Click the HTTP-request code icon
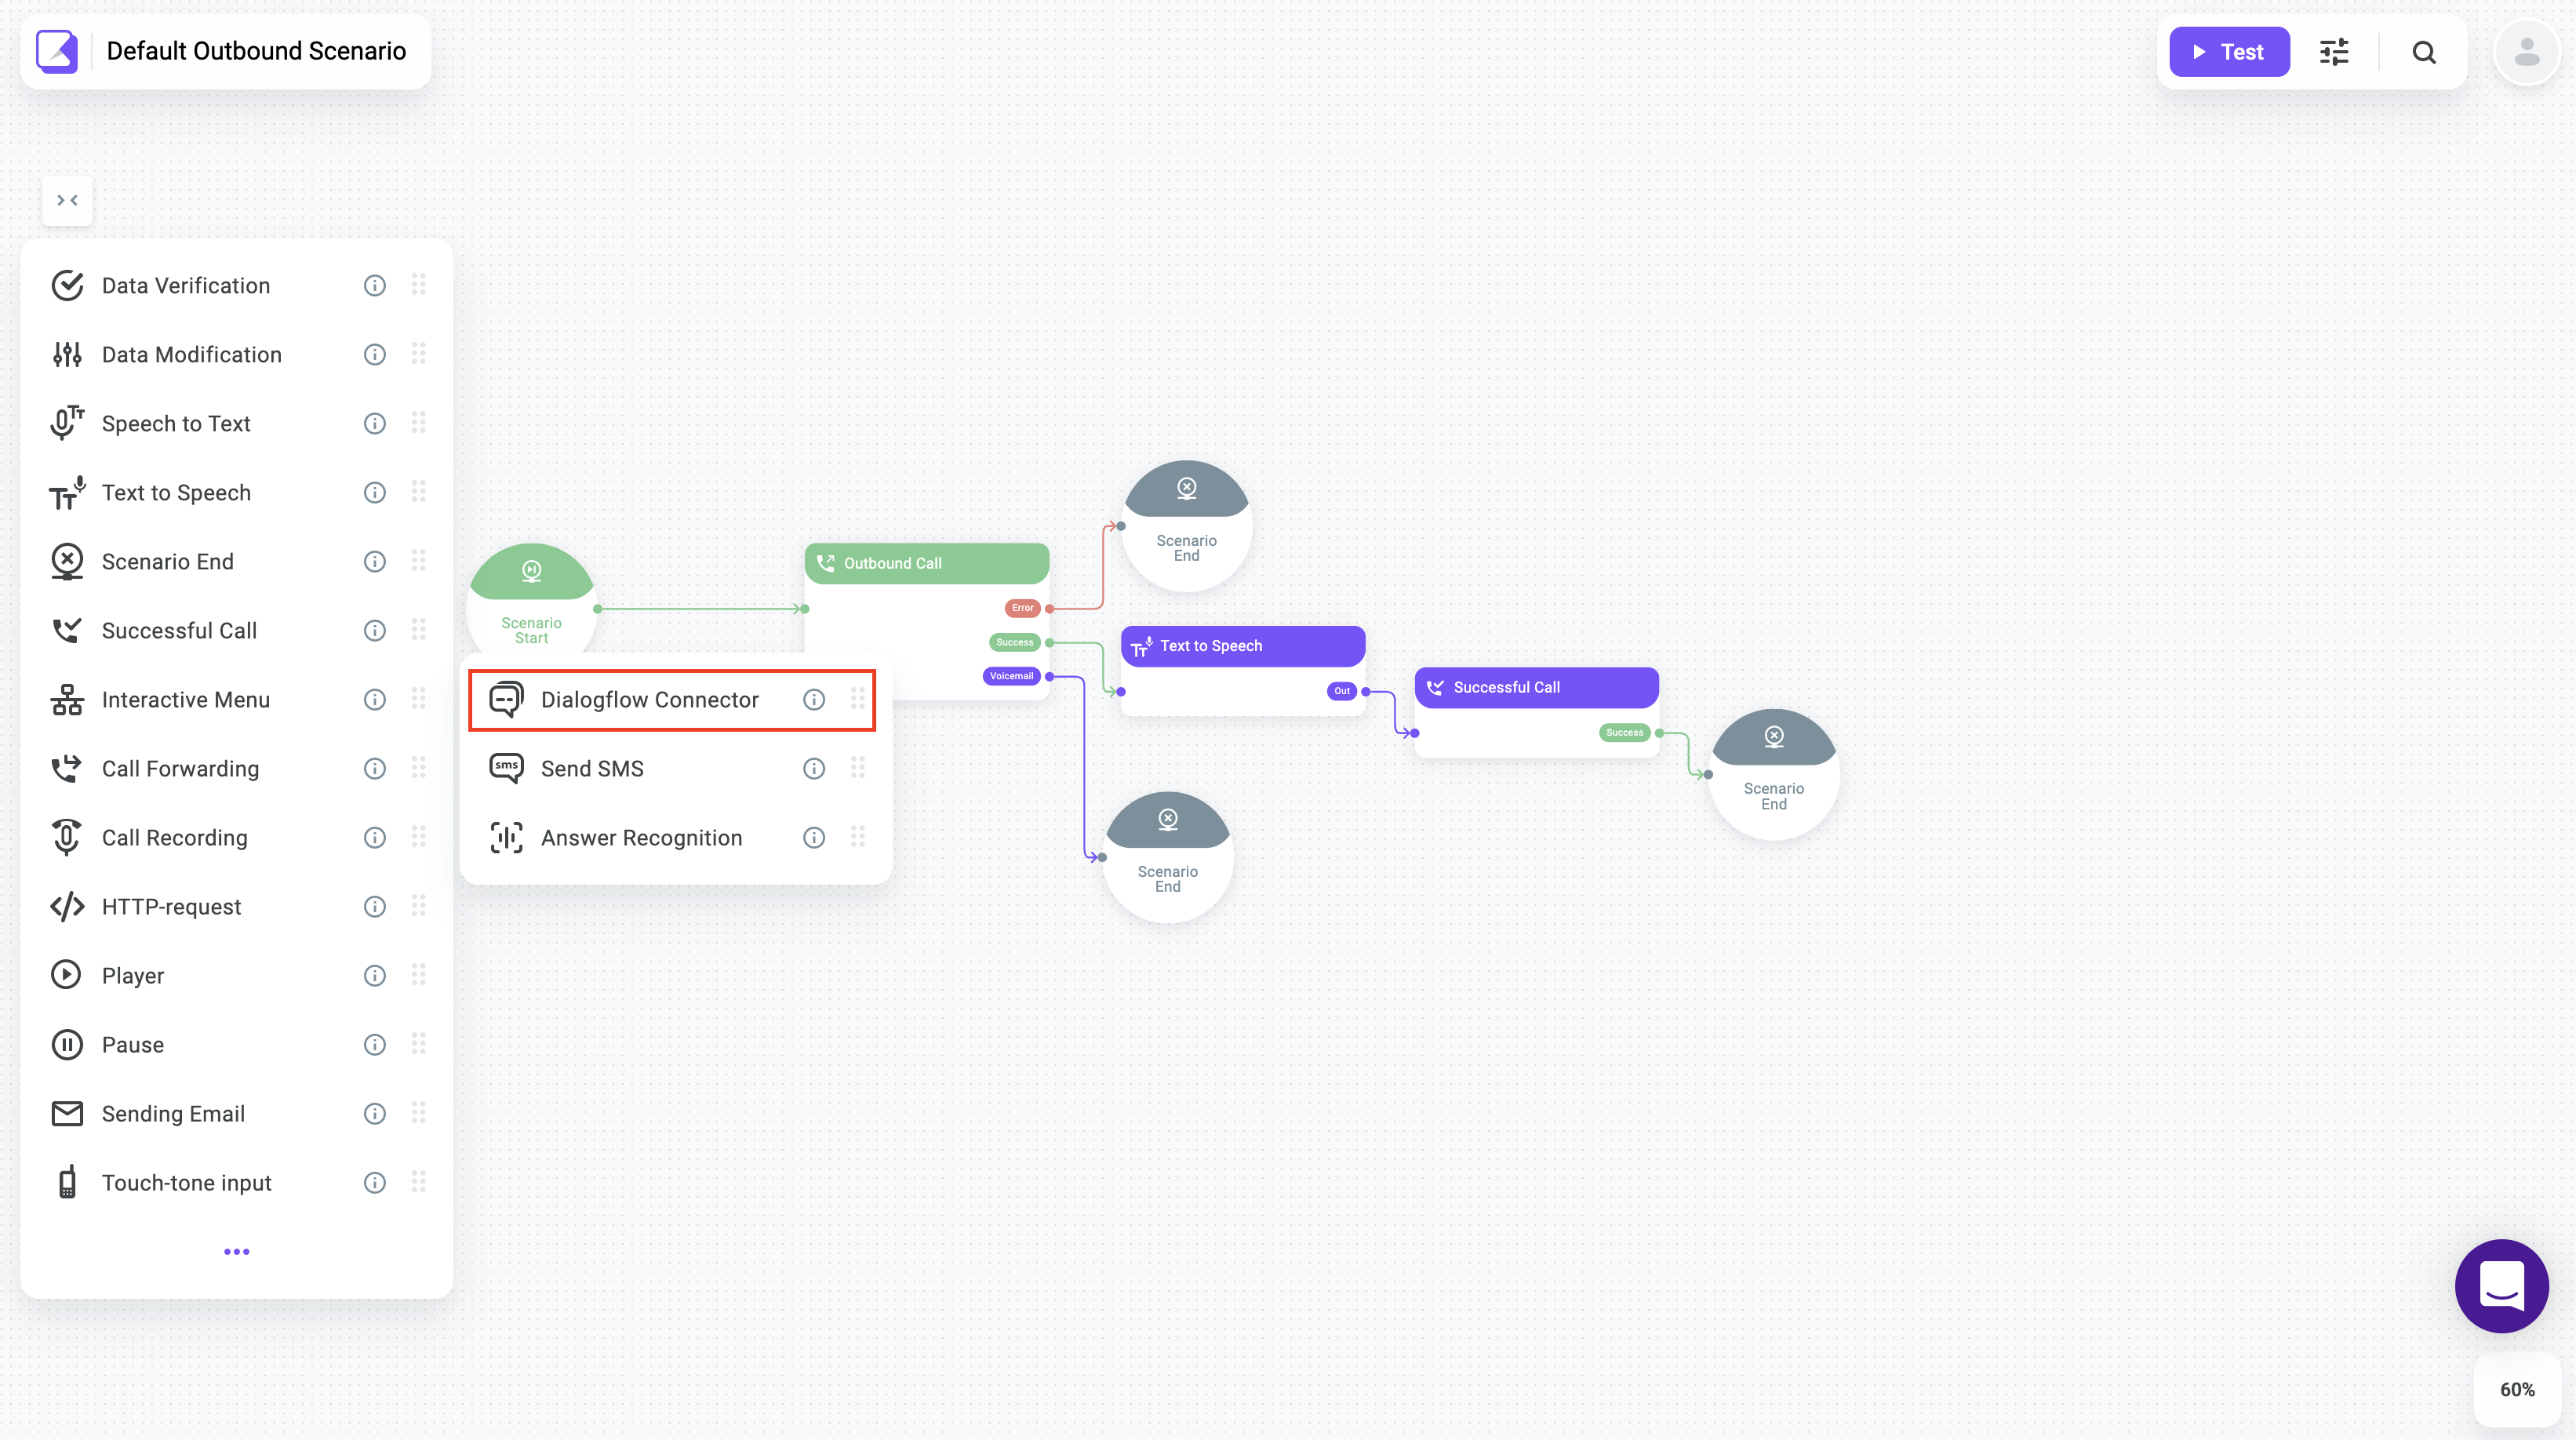2576x1440 pixels. 67,907
